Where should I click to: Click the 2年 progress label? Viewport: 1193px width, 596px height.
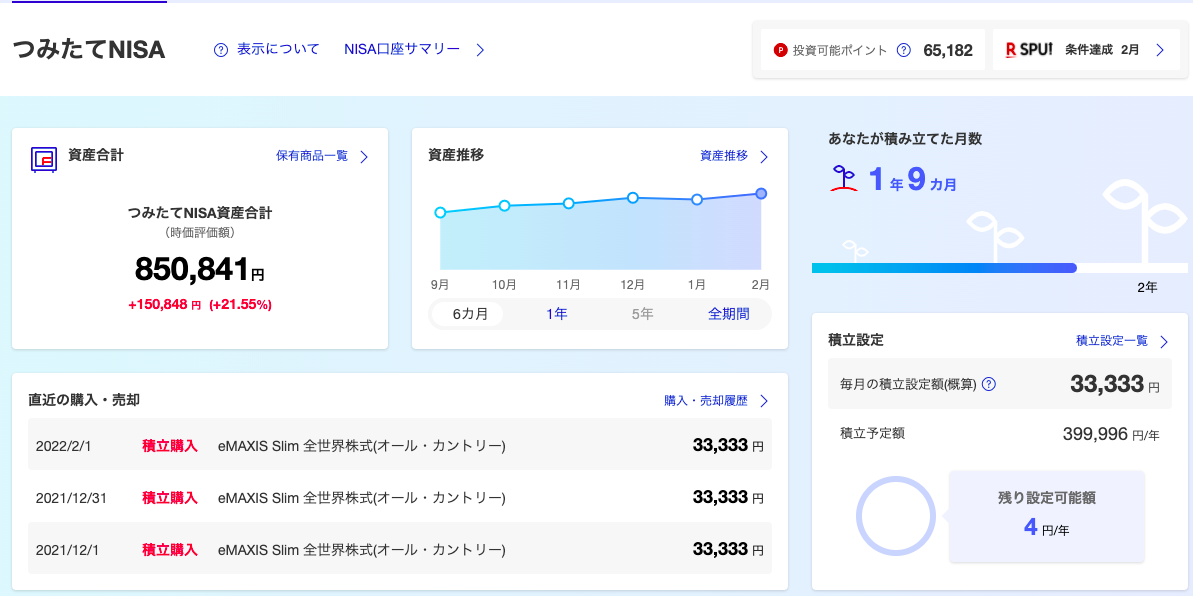[x=1147, y=288]
